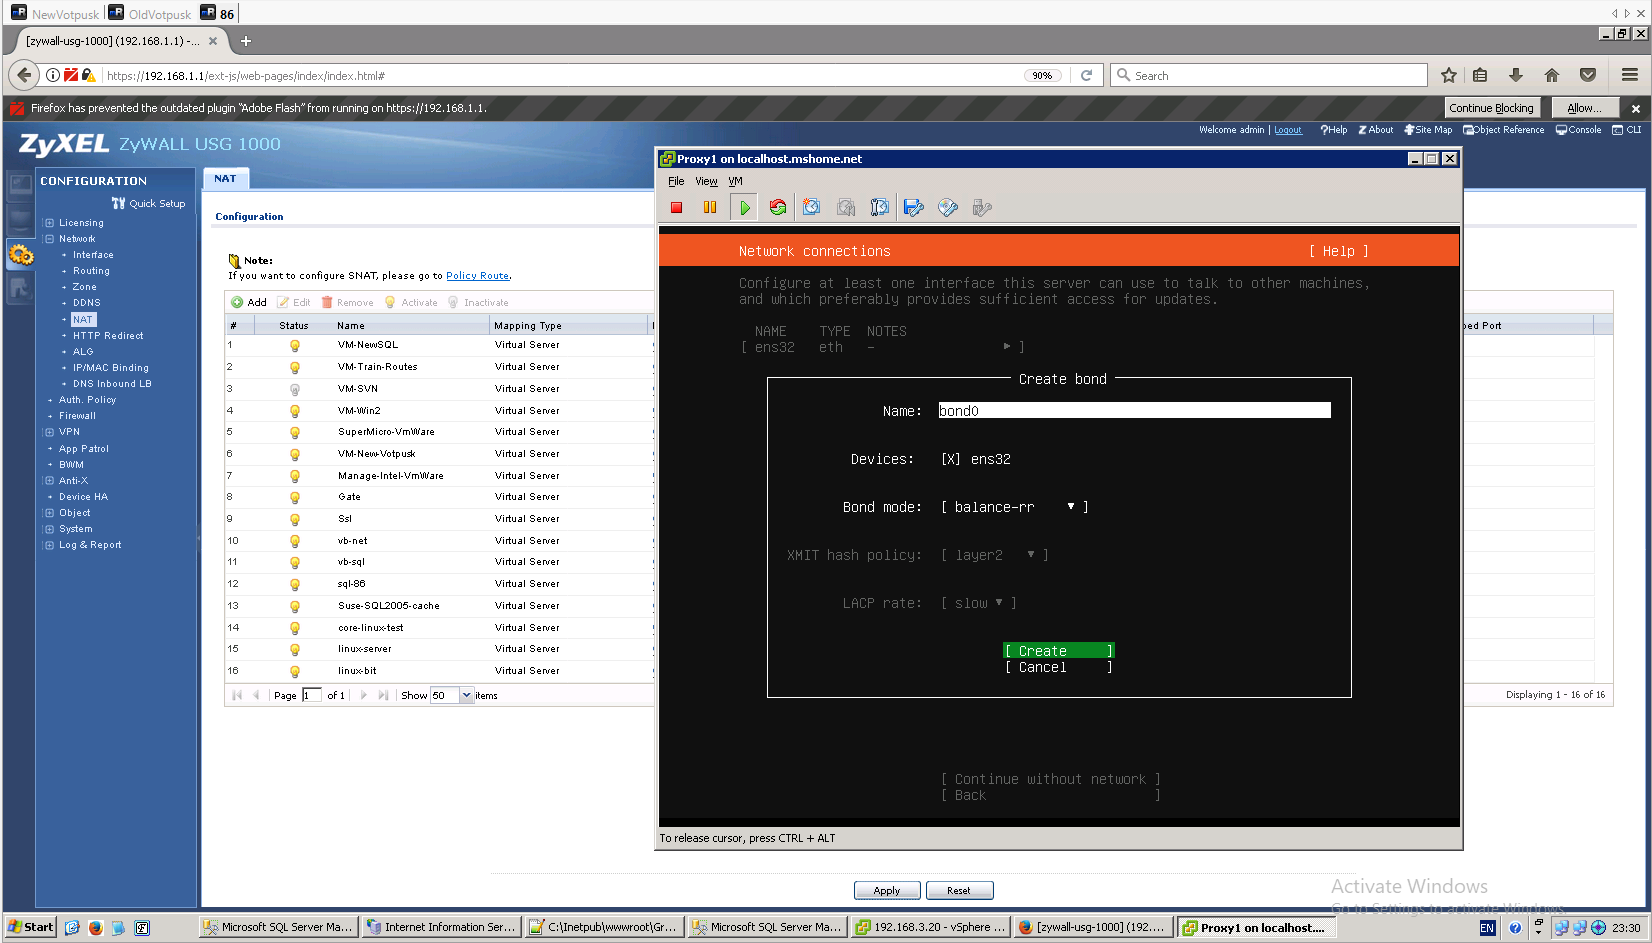The height and width of the screenshot is (943, 1652).
Task: Click the floppy disk connection icon
Action: coord(913,207)
